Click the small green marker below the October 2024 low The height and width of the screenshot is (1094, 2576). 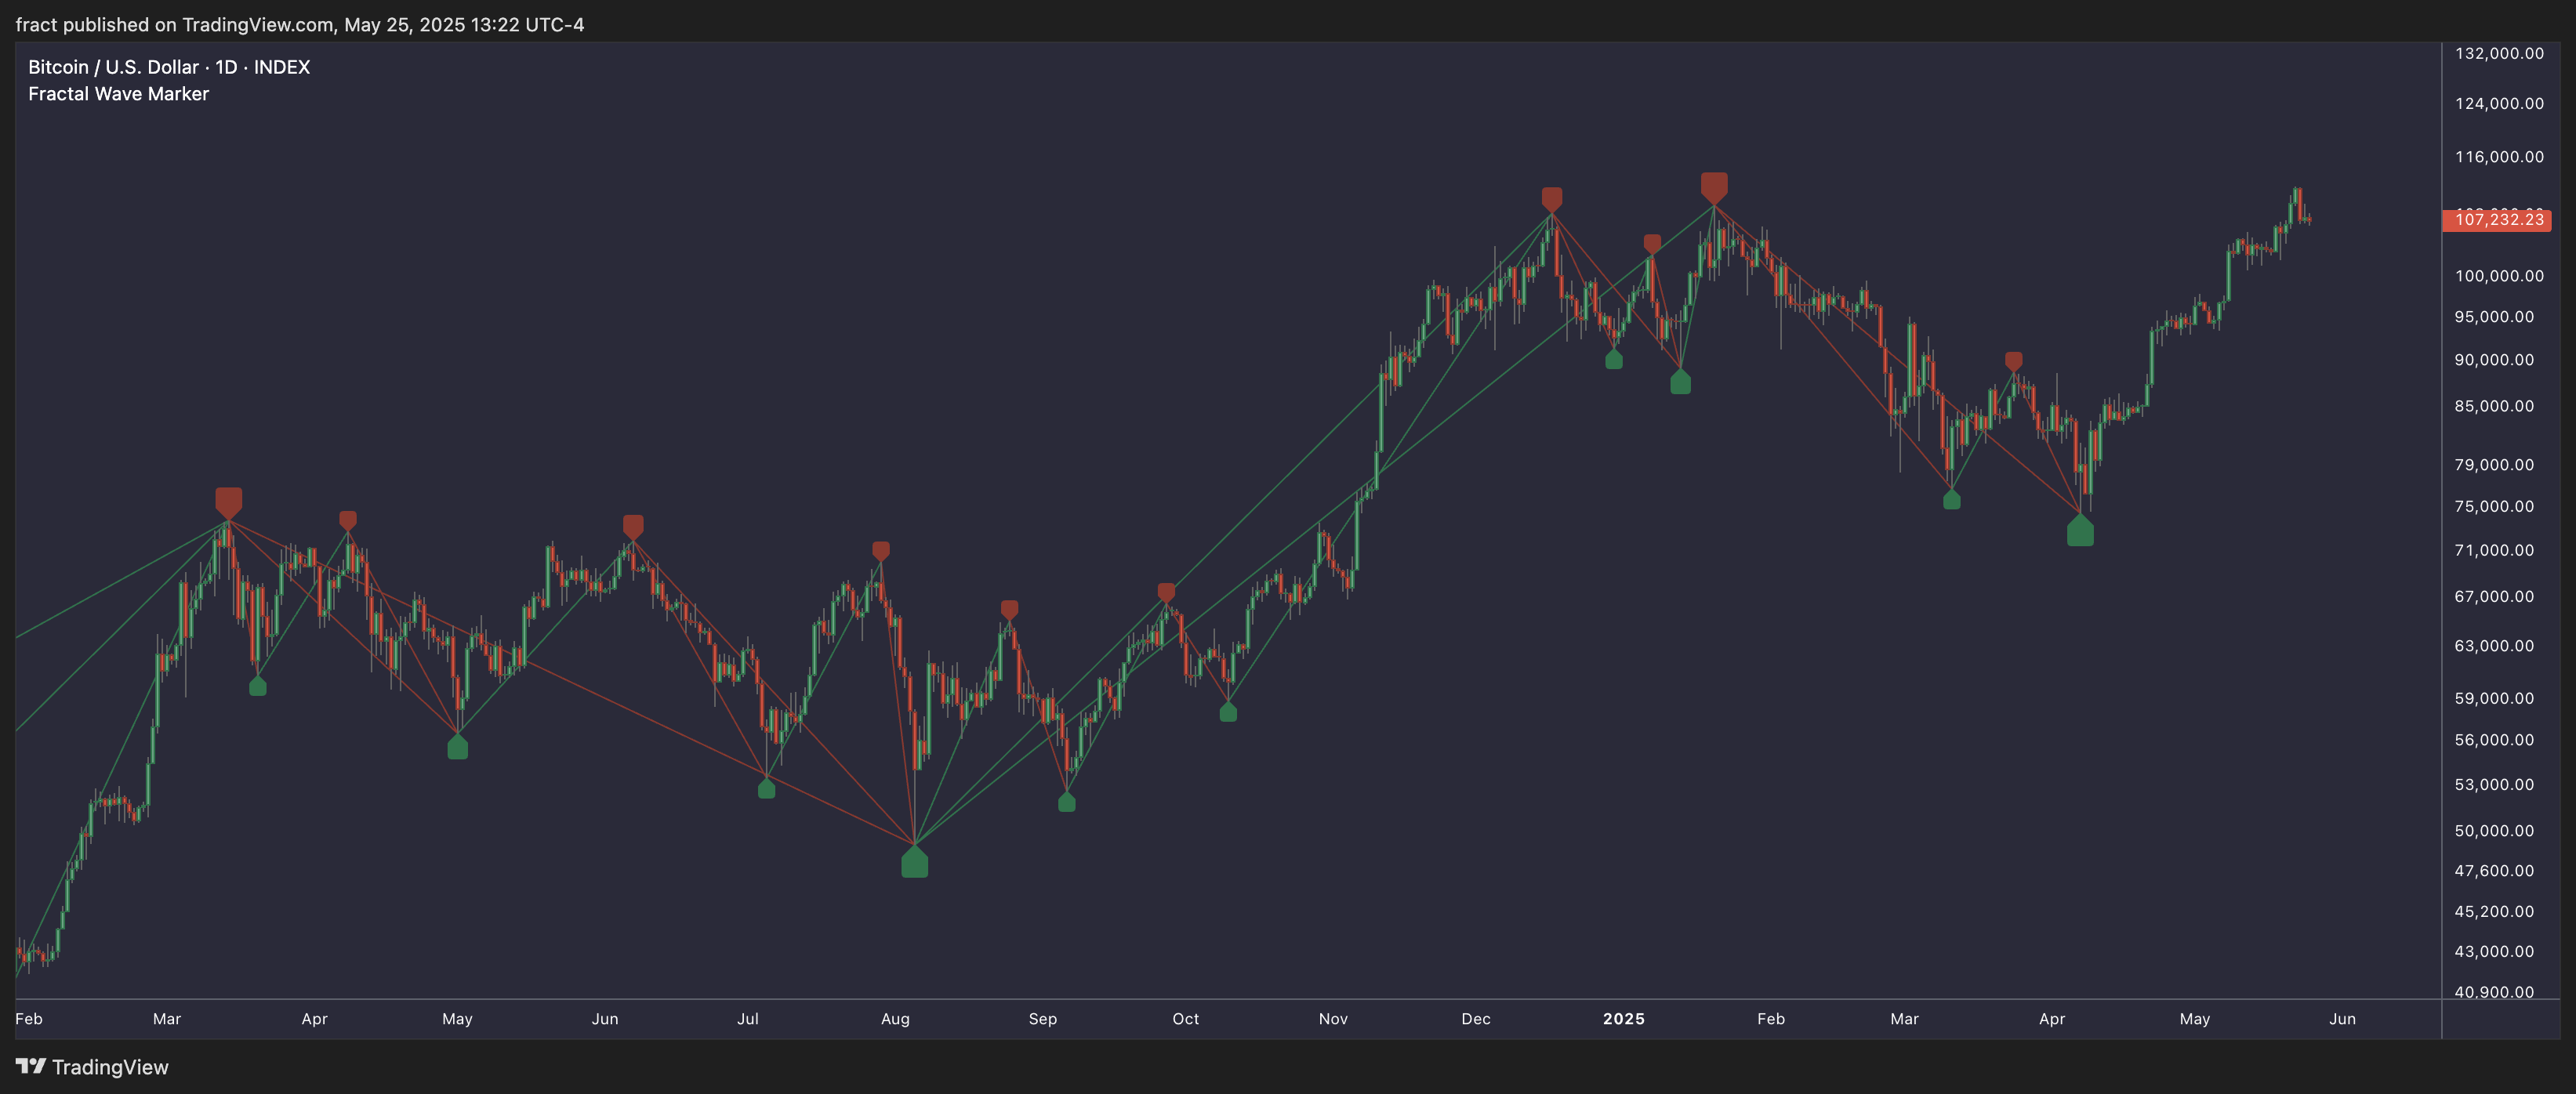[1228, 711]
